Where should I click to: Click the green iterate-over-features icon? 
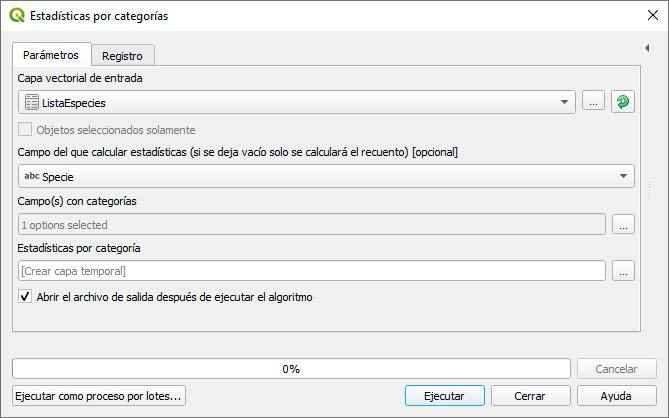click(622, 102)
